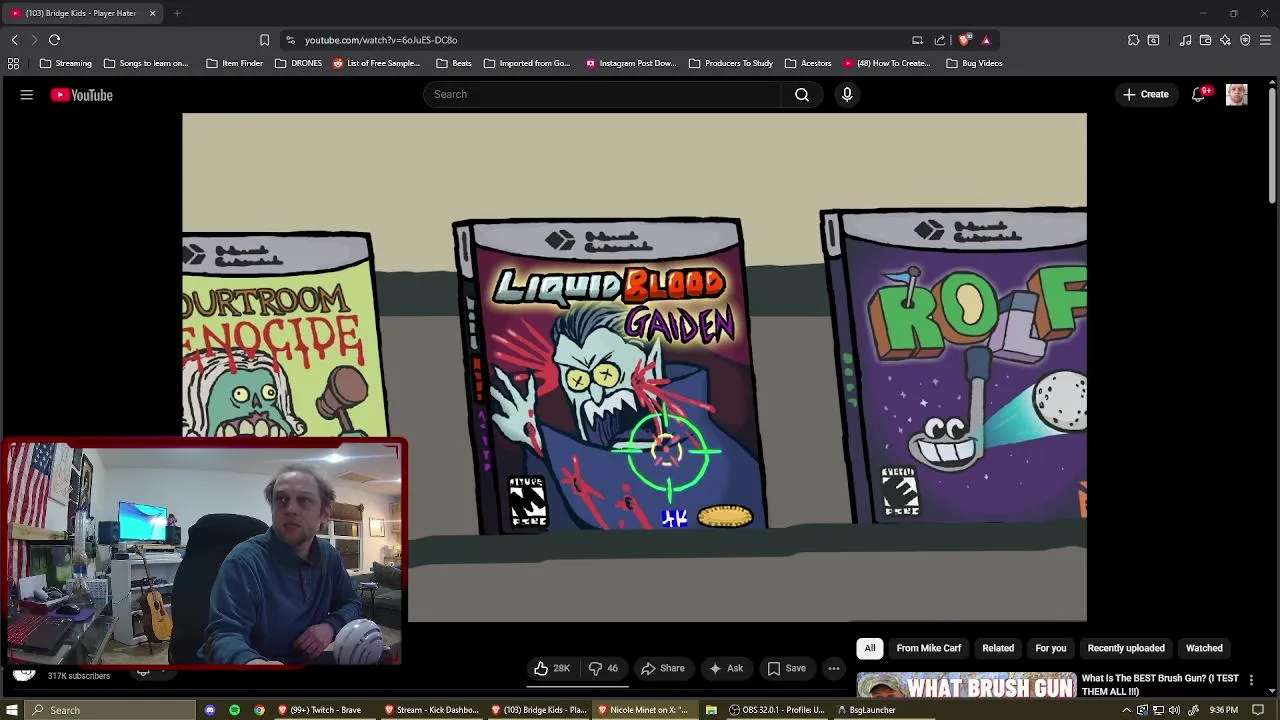Viewport: 1280px width, 720px height.
Task: Open the List of Free Sample bookmark
Action: [x=376, y=63]
